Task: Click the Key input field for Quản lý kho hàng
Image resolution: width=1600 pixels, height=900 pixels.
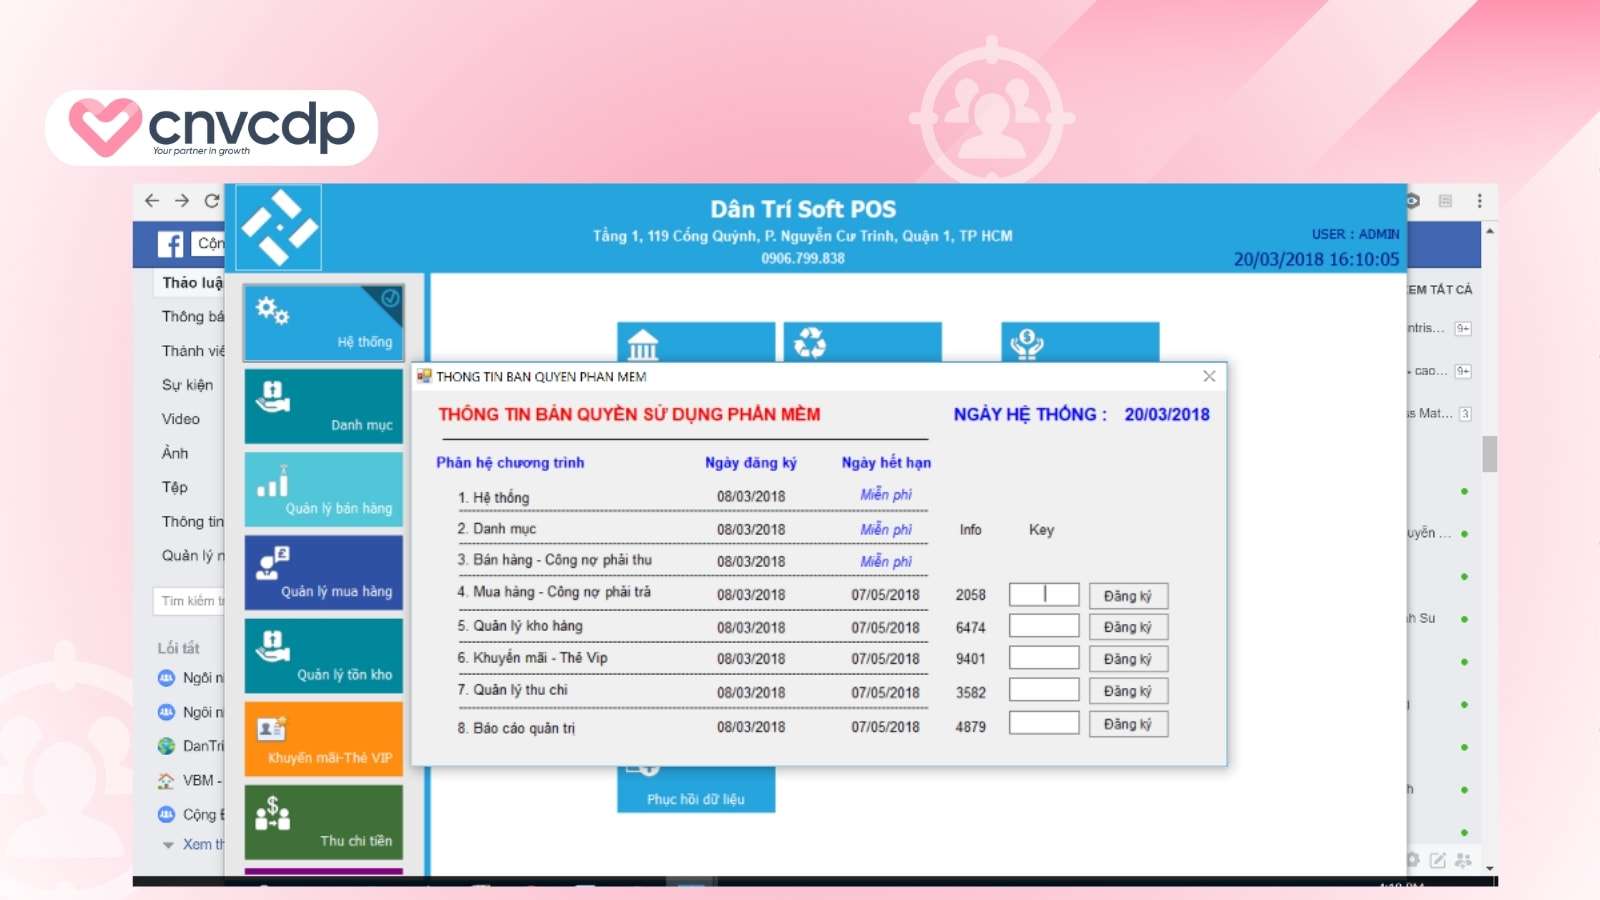Action: (1044, 626)
